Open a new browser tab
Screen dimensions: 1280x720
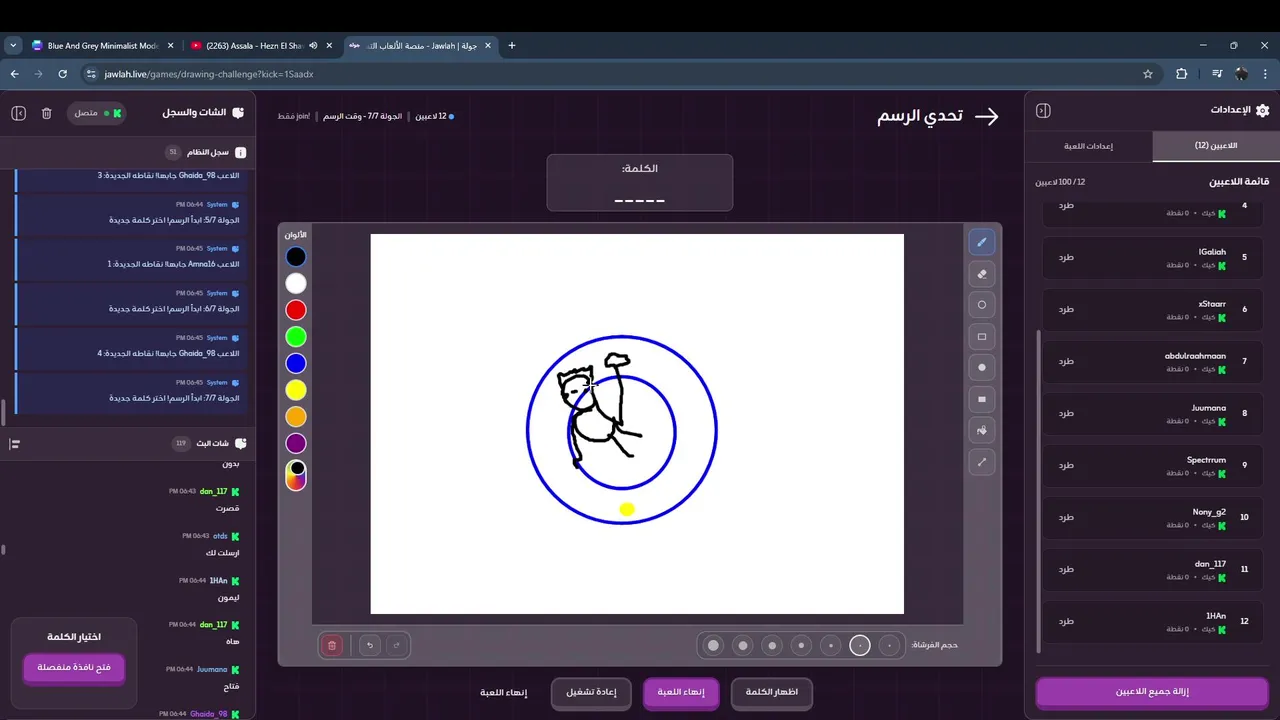[x=512, y=45]
